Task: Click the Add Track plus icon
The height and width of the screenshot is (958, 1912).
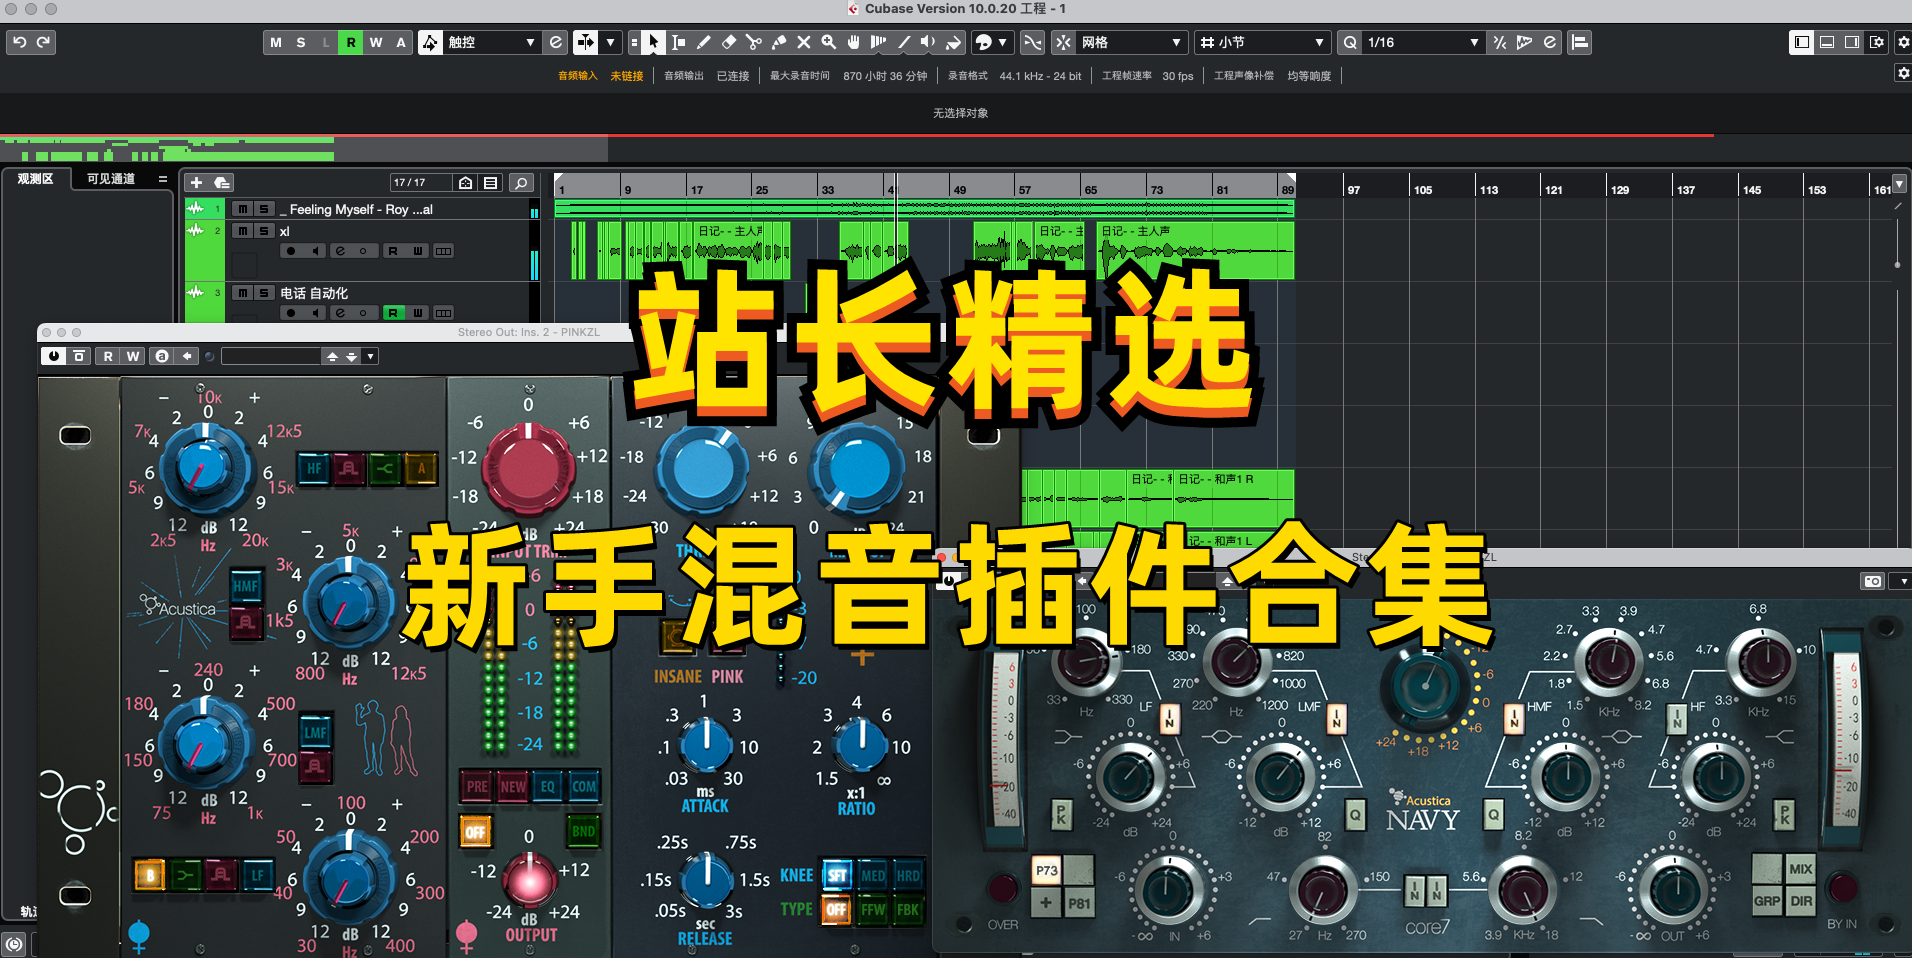Action: (x=196, y=182)
